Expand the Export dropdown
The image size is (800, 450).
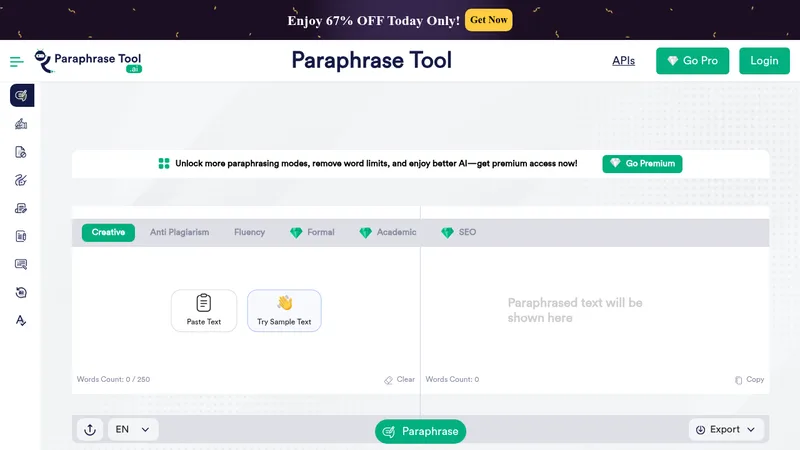click(726, 430)
